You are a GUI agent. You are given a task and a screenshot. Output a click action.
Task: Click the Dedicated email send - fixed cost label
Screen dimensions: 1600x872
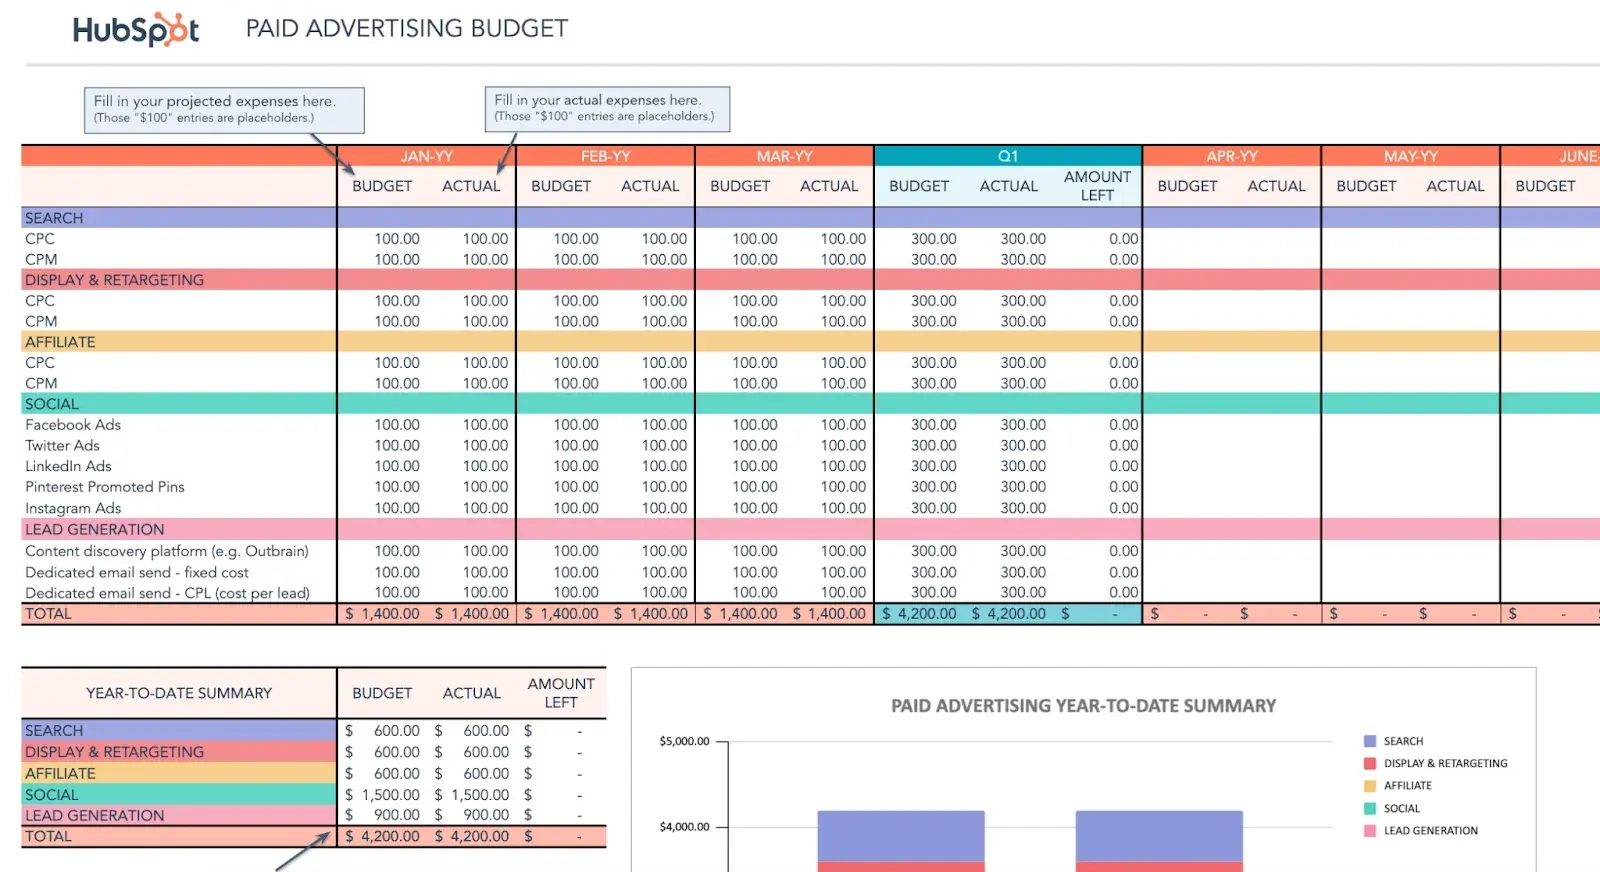pos(137,572)
